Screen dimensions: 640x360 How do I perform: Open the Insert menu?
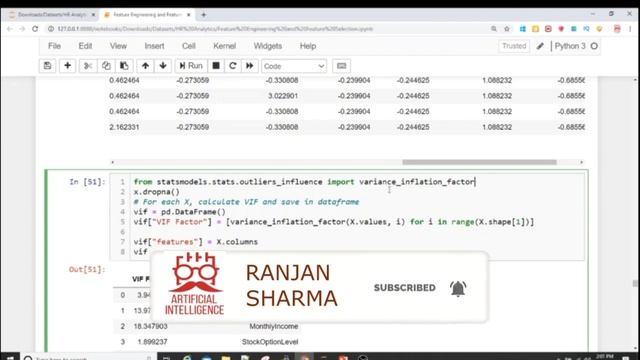[x=154, y=46]
